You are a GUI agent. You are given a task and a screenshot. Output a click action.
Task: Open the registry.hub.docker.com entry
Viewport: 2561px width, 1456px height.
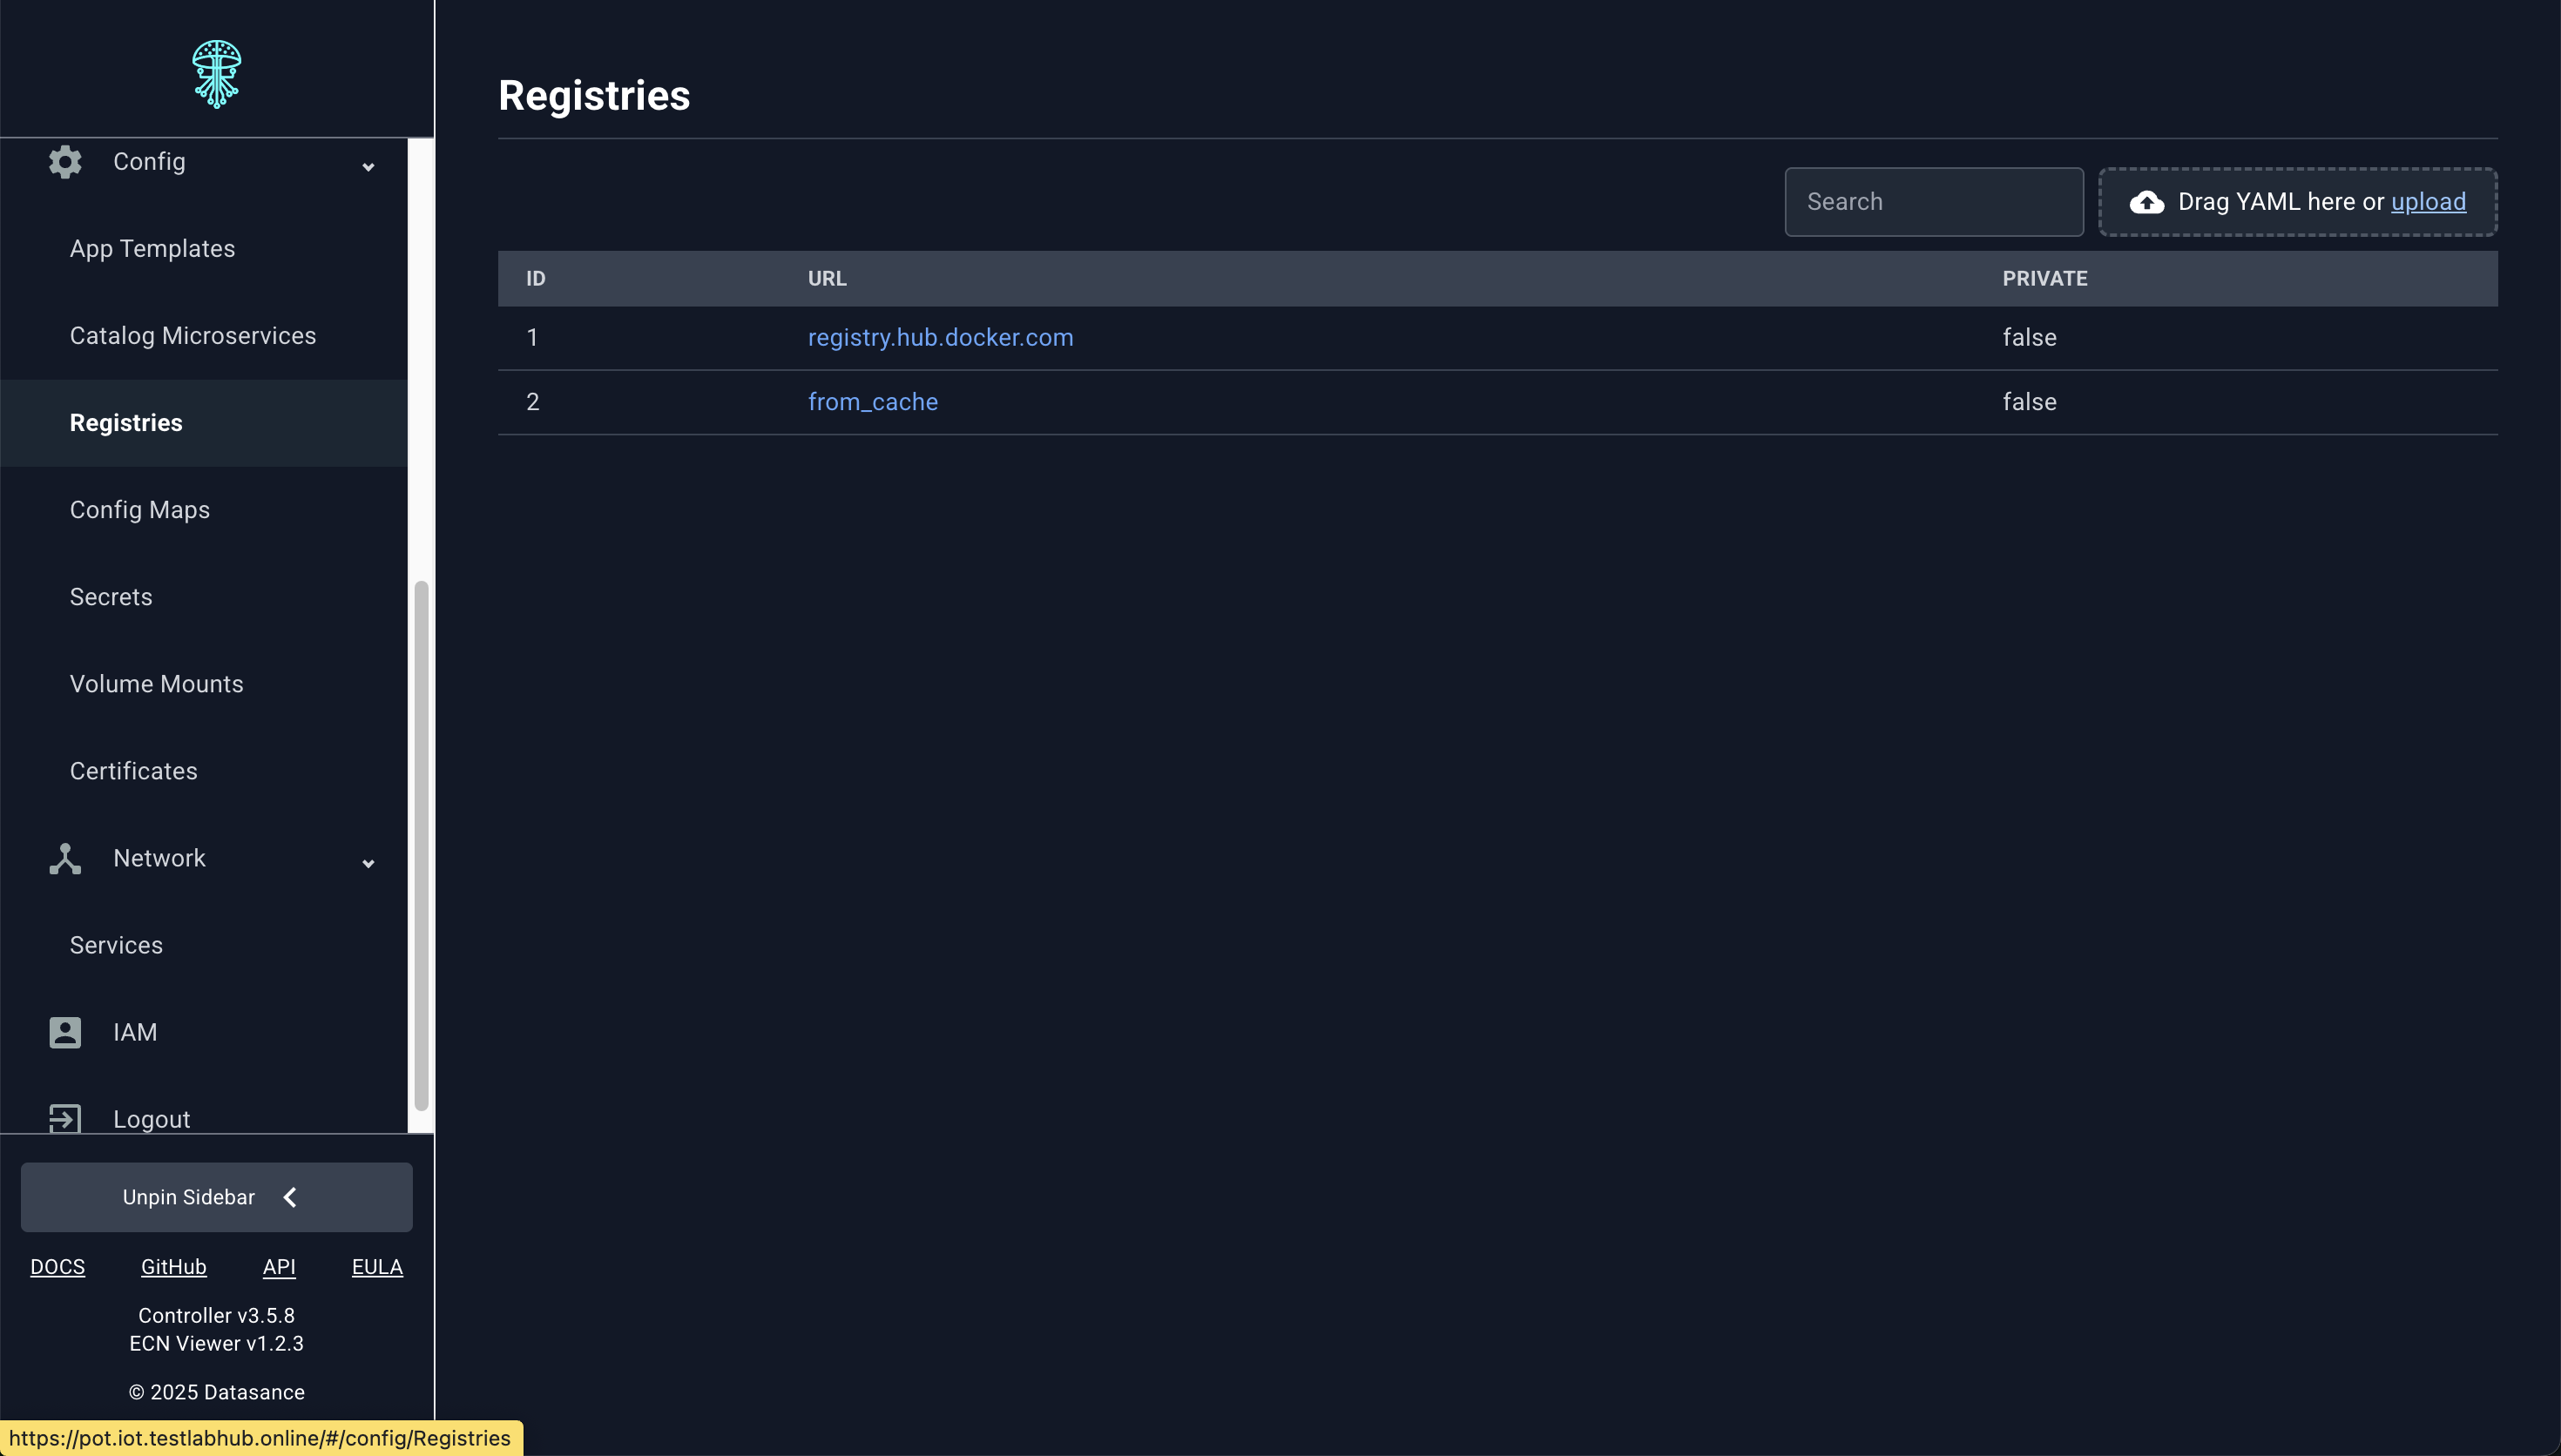click(940, 337)
